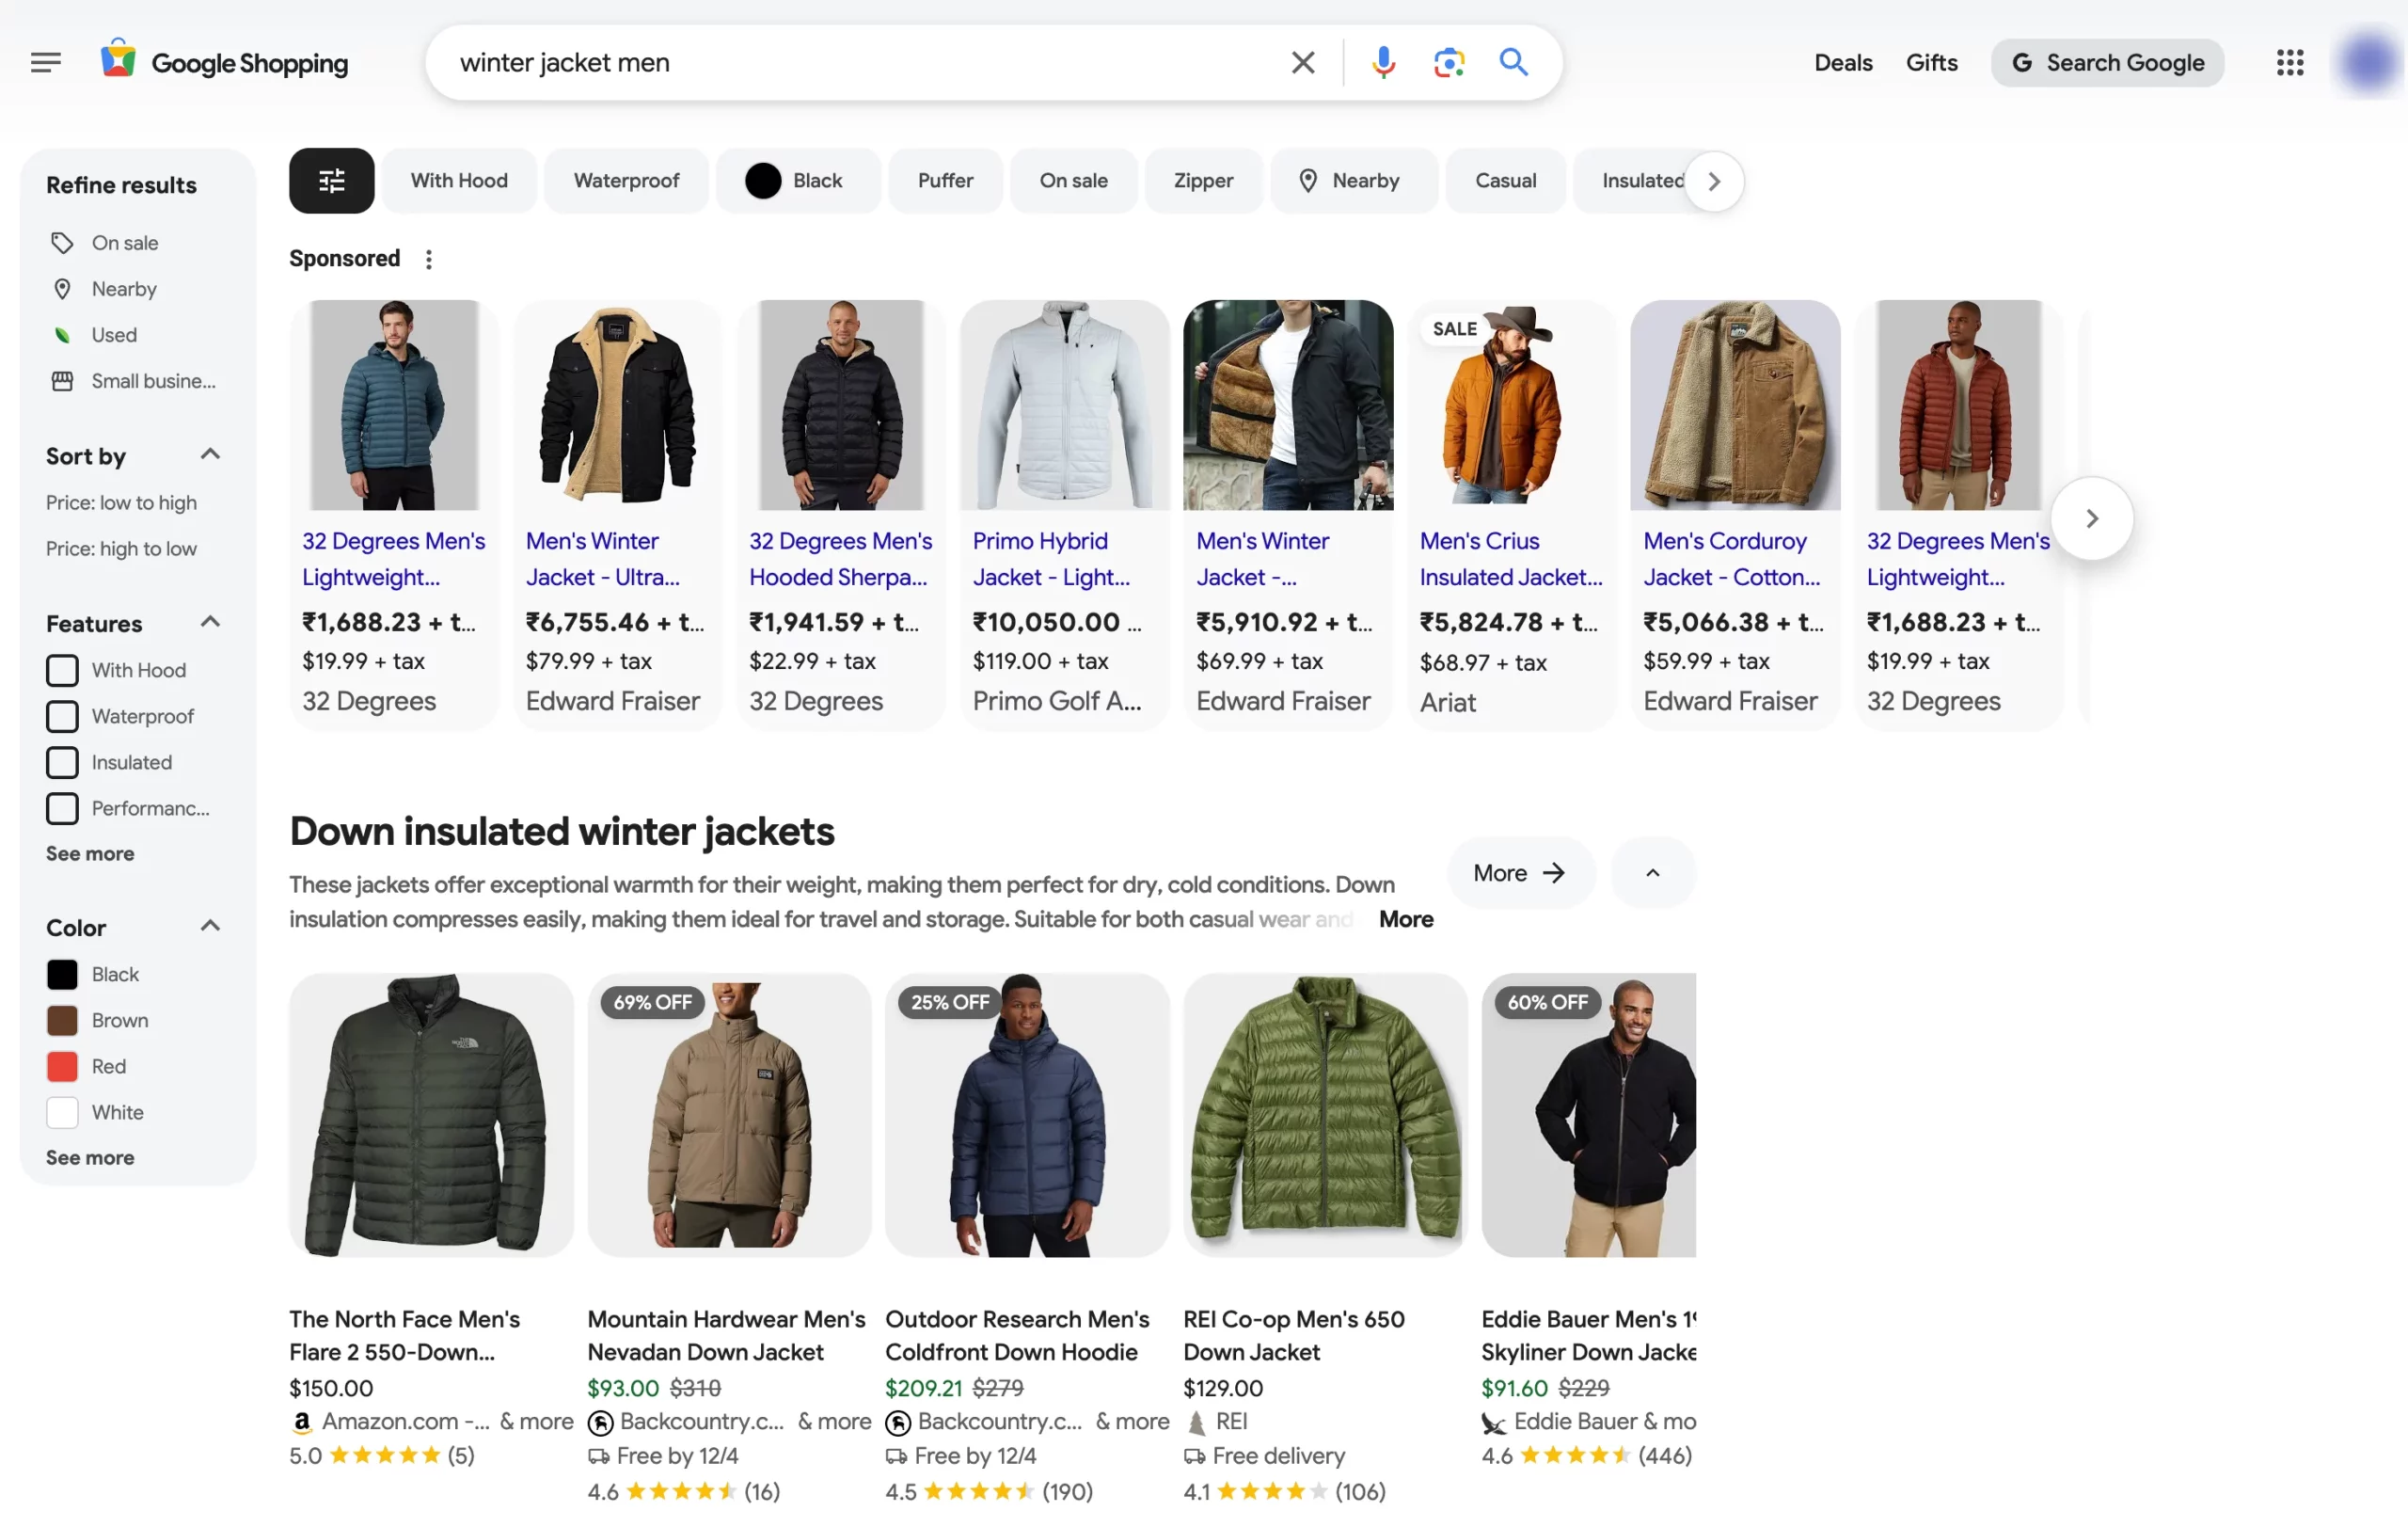Screen dimensions: 2408x1527
Task: Open the Google apps grid
Action: 2289,62
